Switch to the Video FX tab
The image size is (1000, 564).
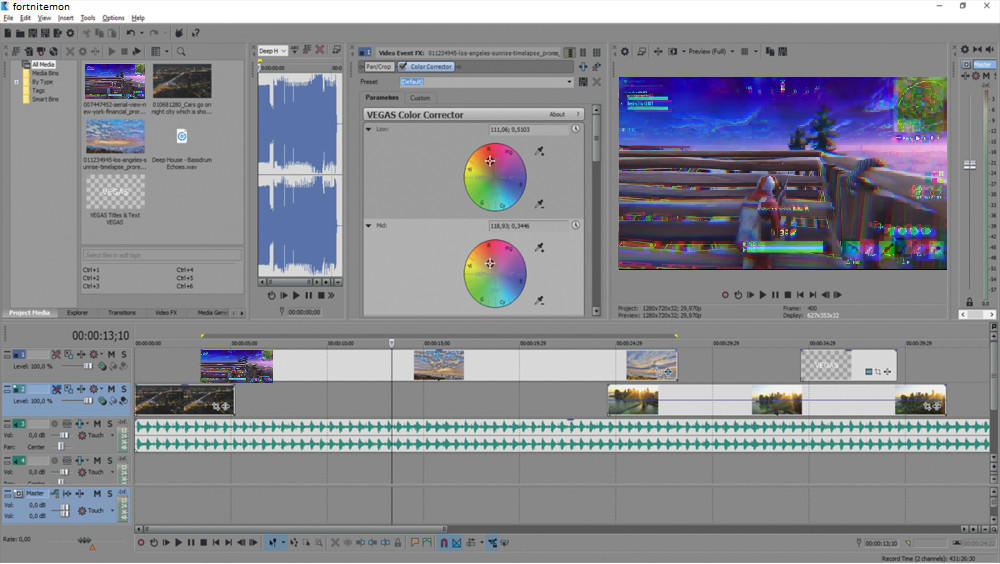click(166, 313)
